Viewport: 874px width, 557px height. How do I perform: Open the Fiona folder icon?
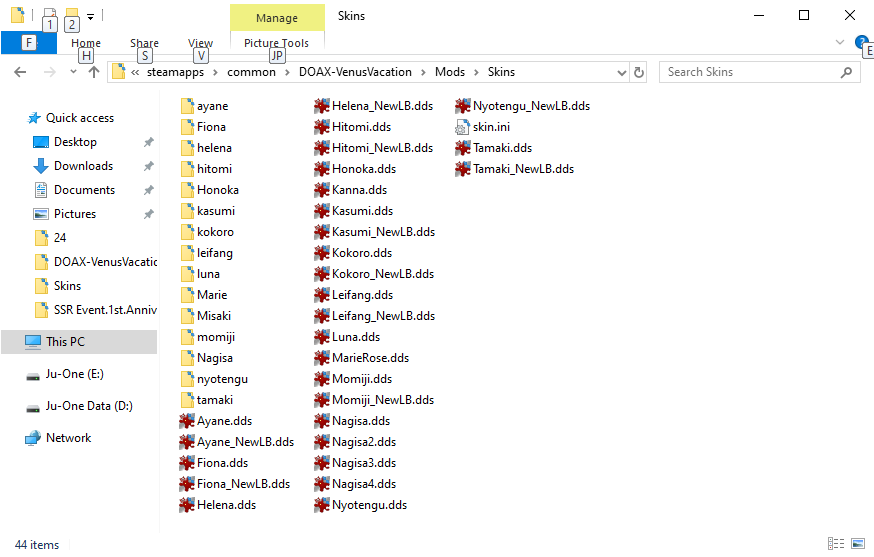pyautogui.click(x=187, y=127)
